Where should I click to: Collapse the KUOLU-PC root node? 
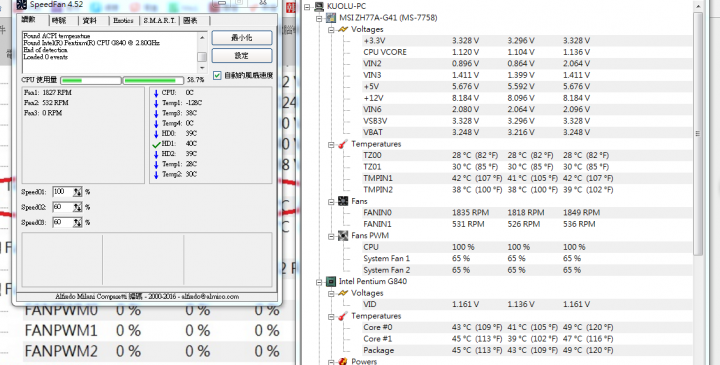[307, 6]
